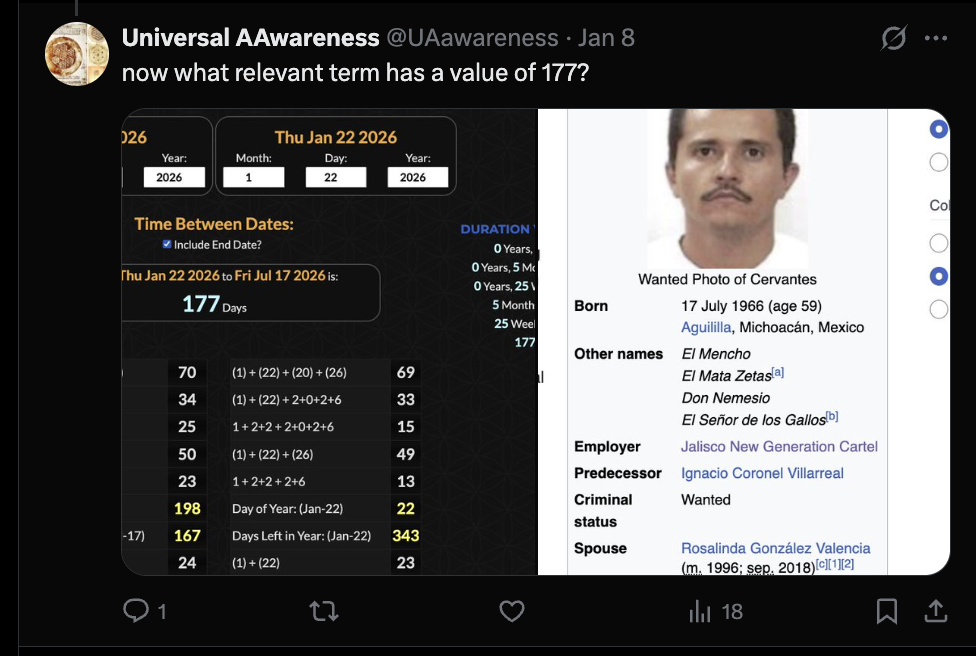Open Universal AAwareness profile avatar
This screenshot has width=976, height=656.
point(77,54)
